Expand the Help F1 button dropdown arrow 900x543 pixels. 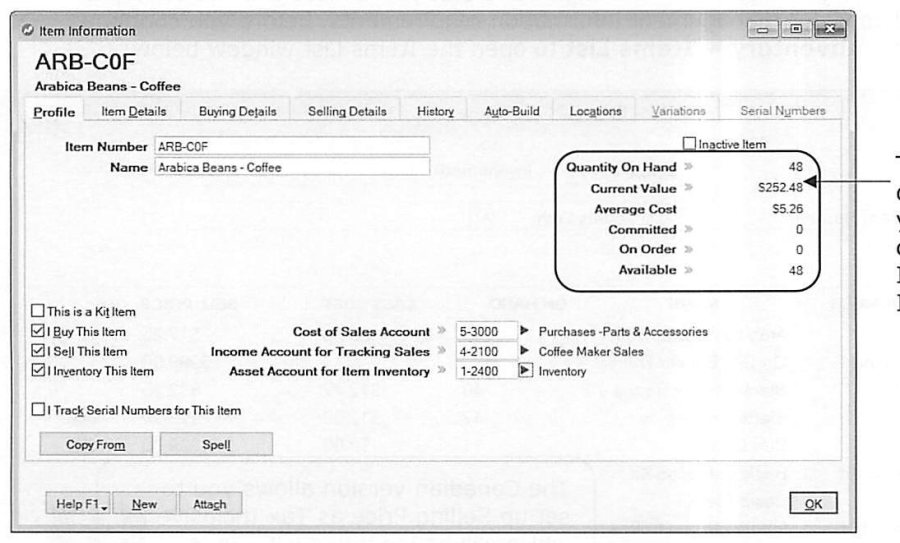tap(104, 507)
